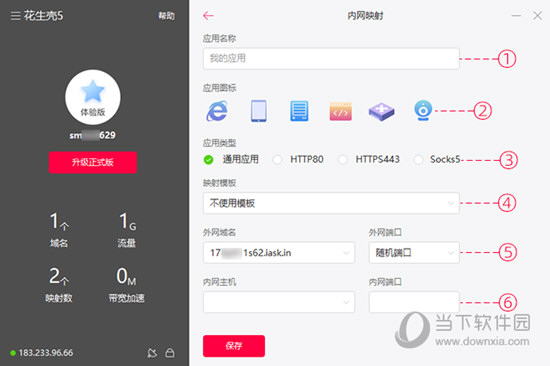The width and height of the screenshot is (550, 366).
Task: Click the green online status dot
Action: (x=13, y=353)
